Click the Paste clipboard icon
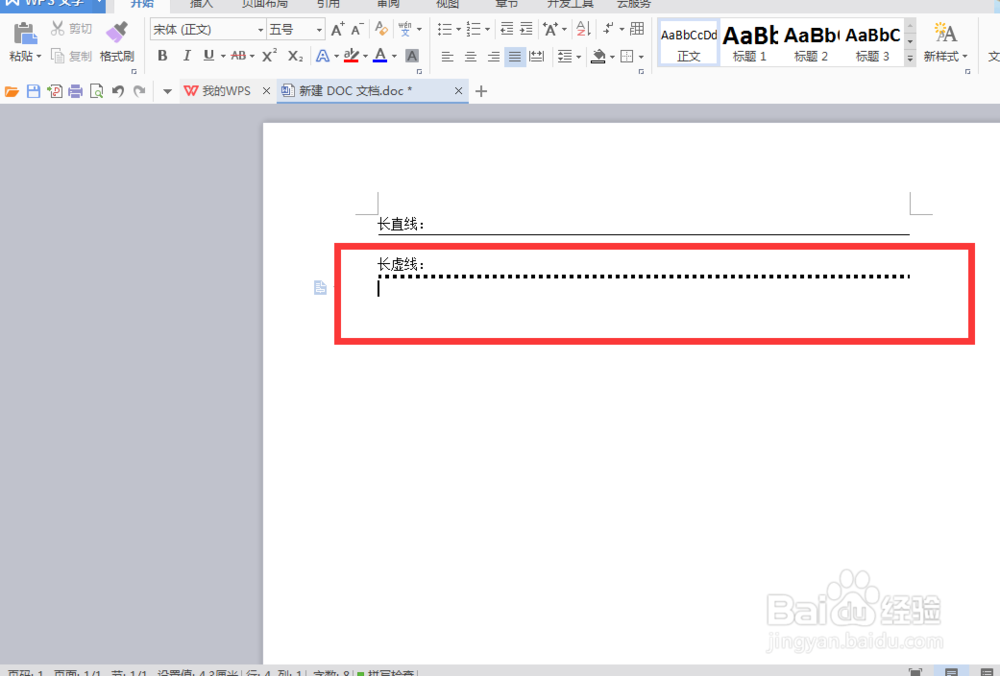This screenshot has height=676, width=1000. 24,33
